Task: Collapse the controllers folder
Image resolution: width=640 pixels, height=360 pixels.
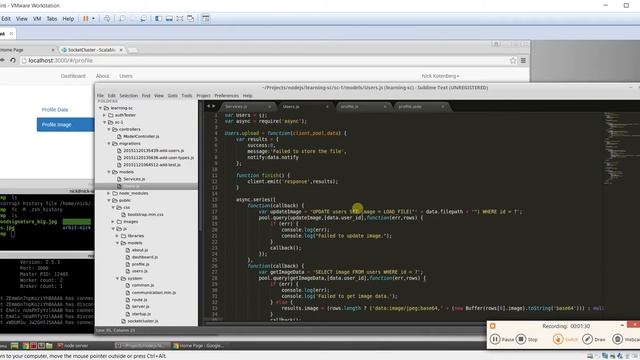Action: point(109,129)
